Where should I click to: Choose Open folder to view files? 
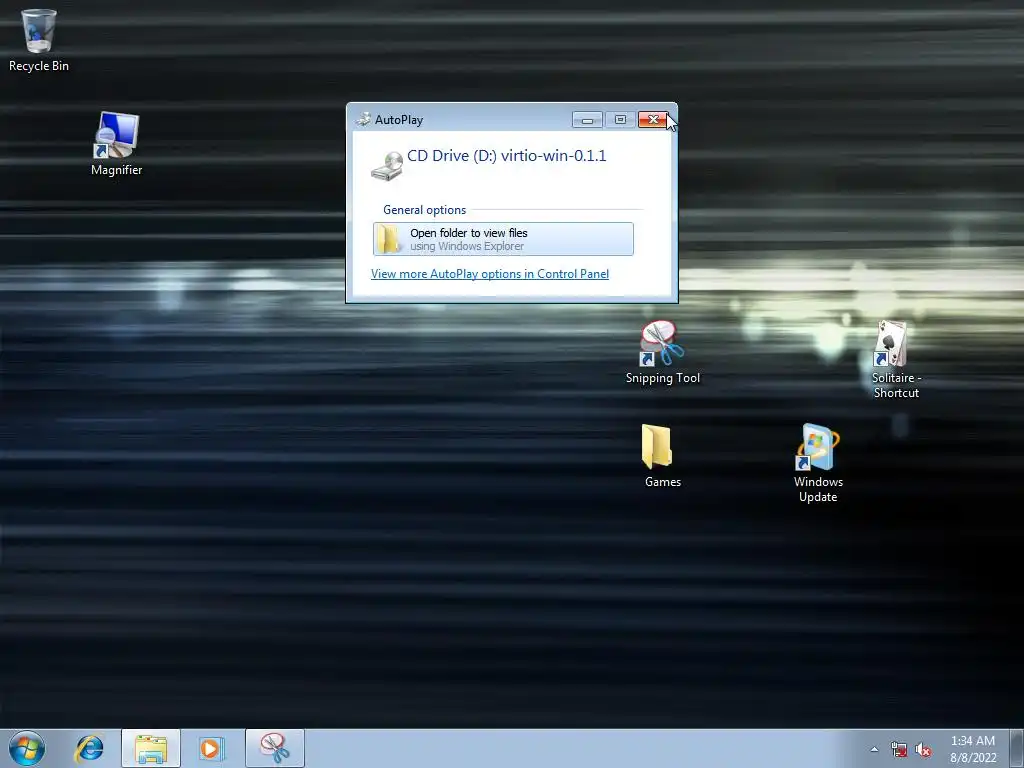[x=503, y=239]
